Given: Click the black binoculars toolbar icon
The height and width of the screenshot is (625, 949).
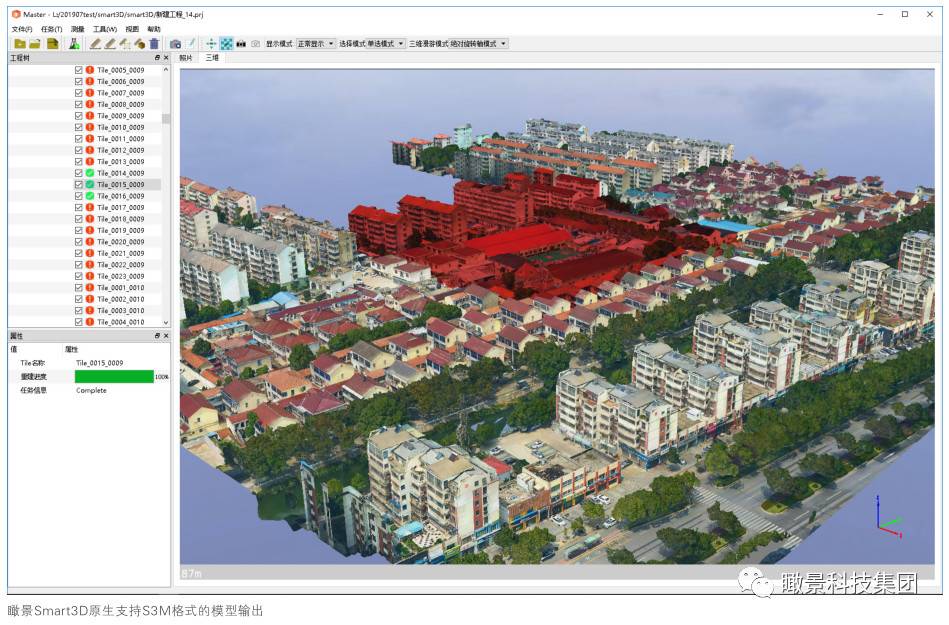Looking at the screenshot, I should click(x=241, y=44).
